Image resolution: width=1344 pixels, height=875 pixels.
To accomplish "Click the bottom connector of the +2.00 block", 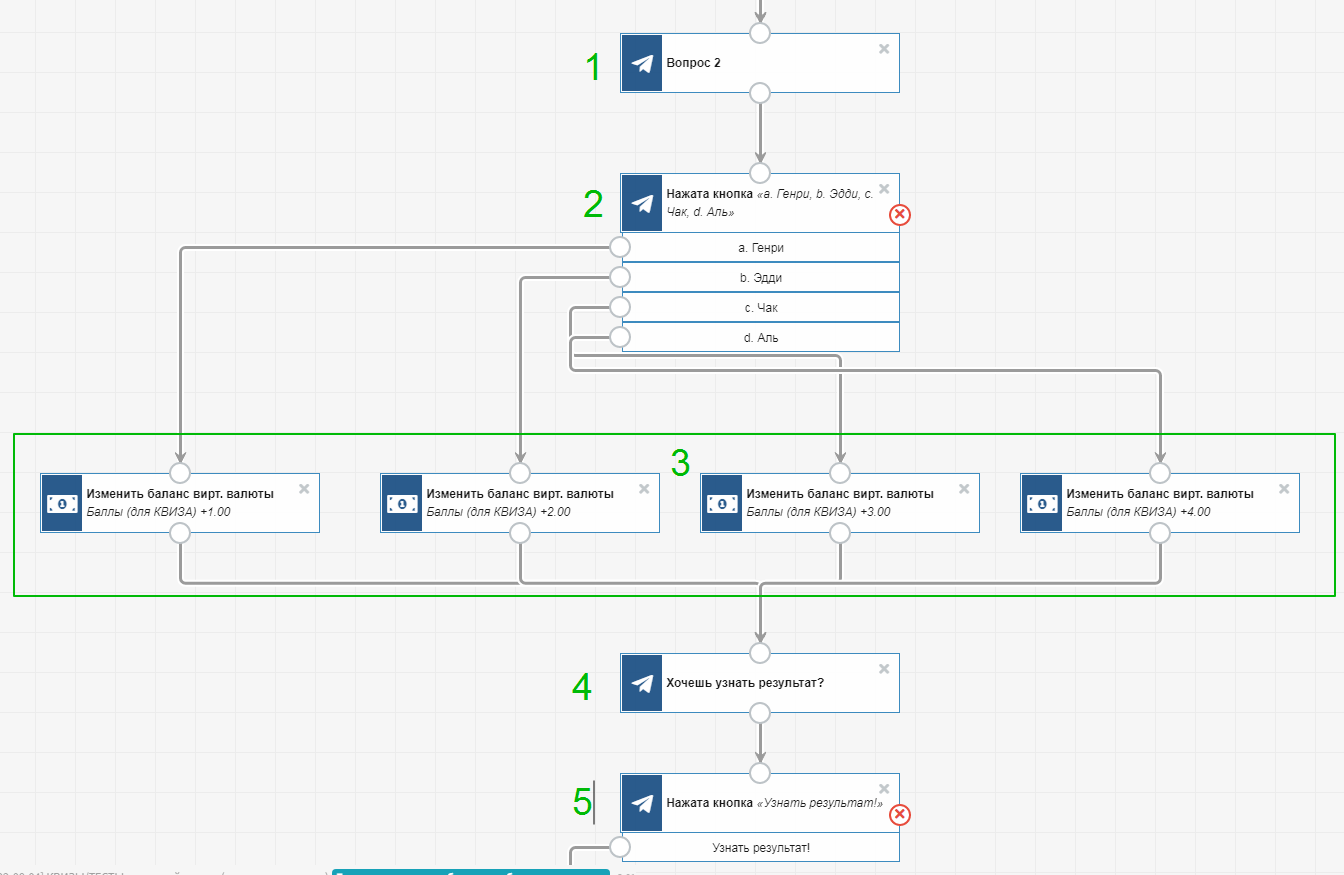I will click(x=520, y=533).
